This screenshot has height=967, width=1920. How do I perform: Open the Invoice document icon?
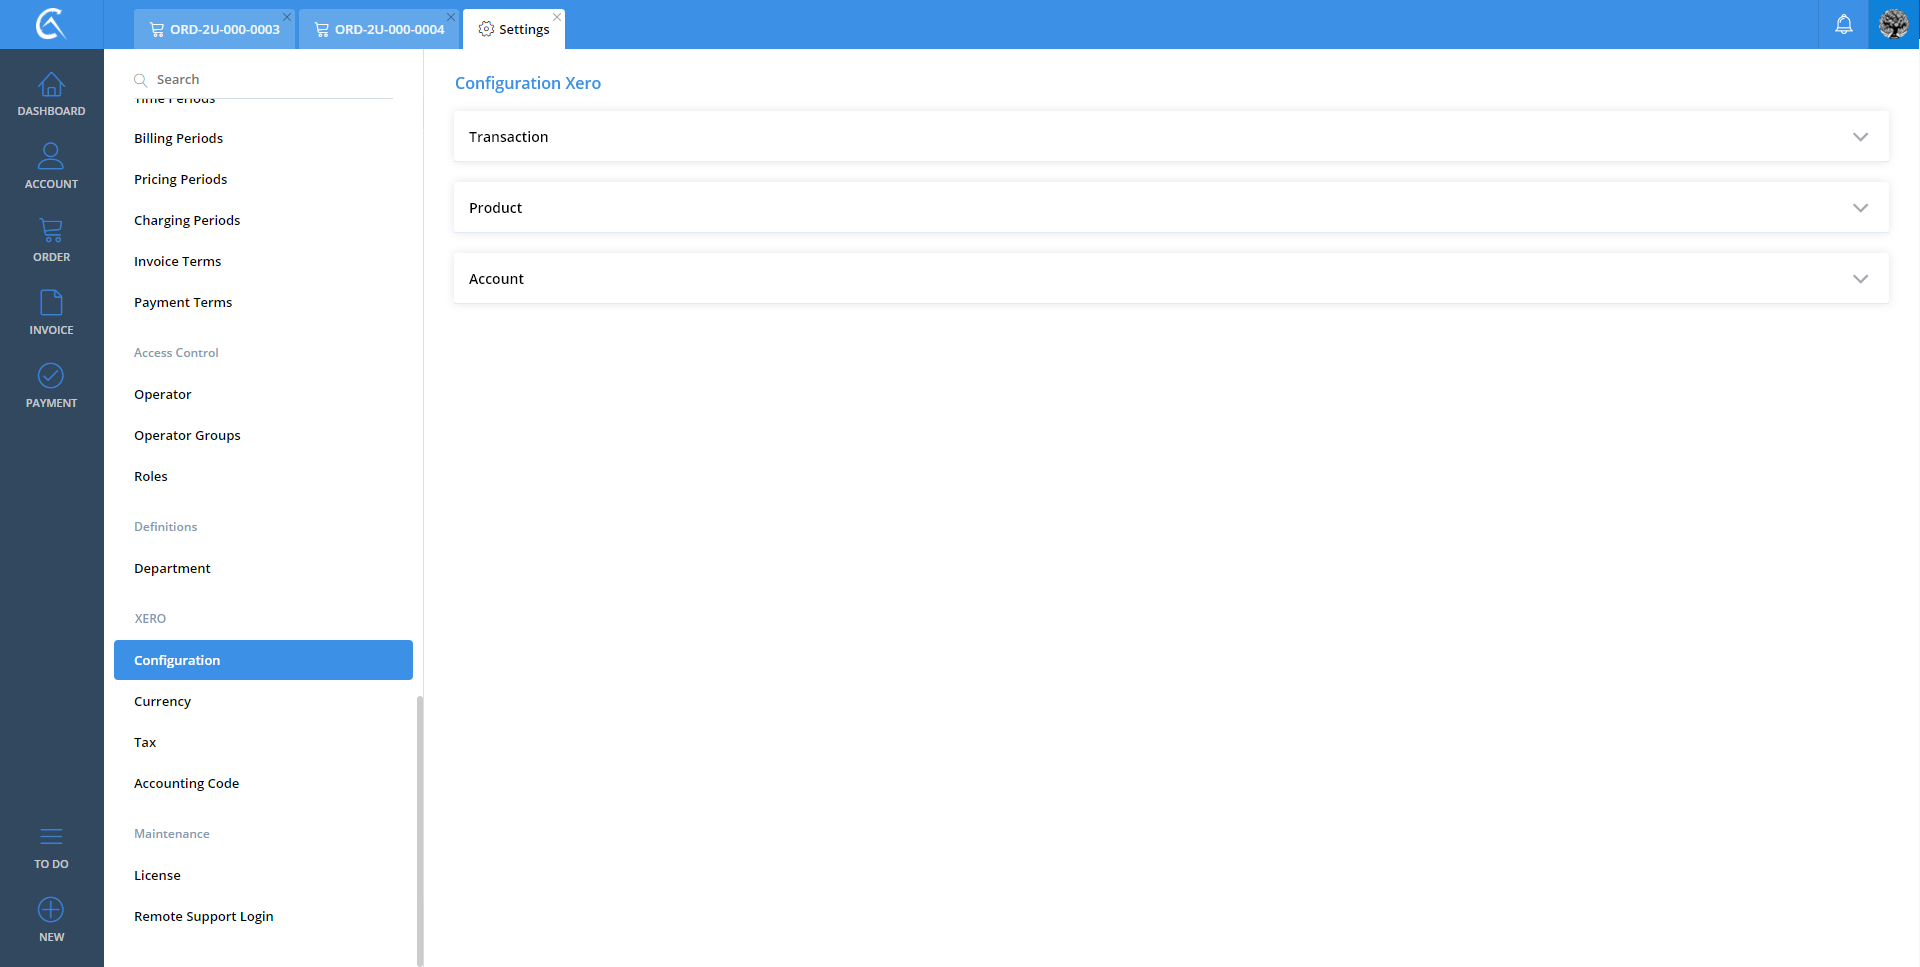(x=51, y=303)
